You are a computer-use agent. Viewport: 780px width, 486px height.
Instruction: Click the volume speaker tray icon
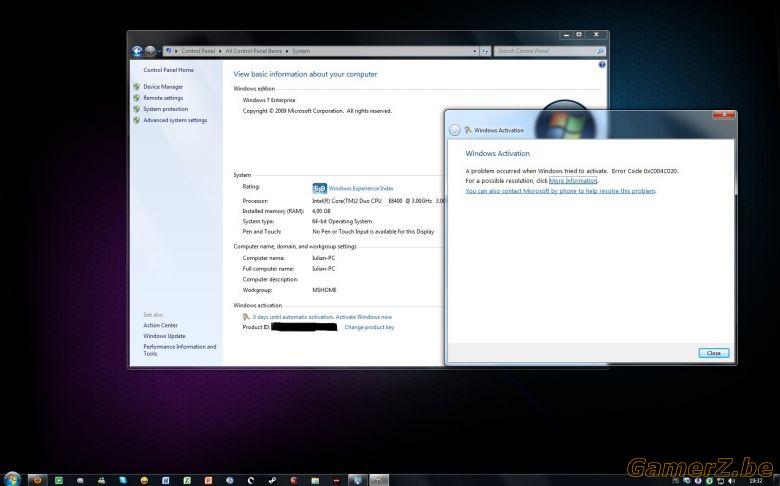pyautogui.click(x=731, y=481)
